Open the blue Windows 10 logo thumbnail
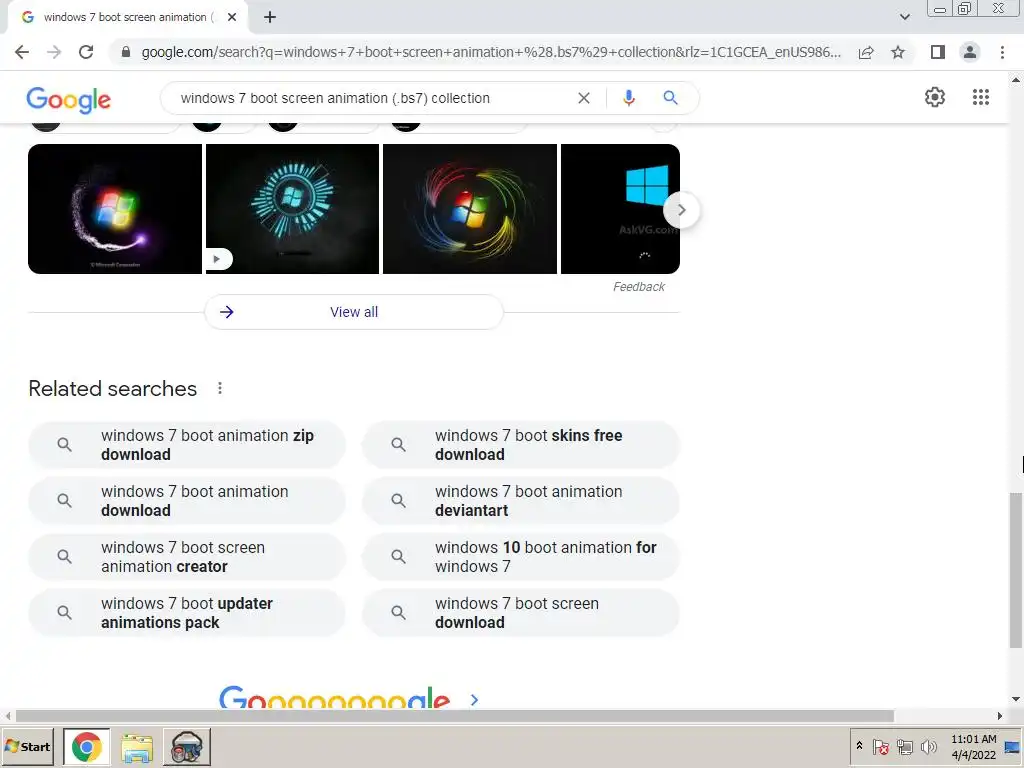The image size is (1024, 768). [x=620, y=209]
